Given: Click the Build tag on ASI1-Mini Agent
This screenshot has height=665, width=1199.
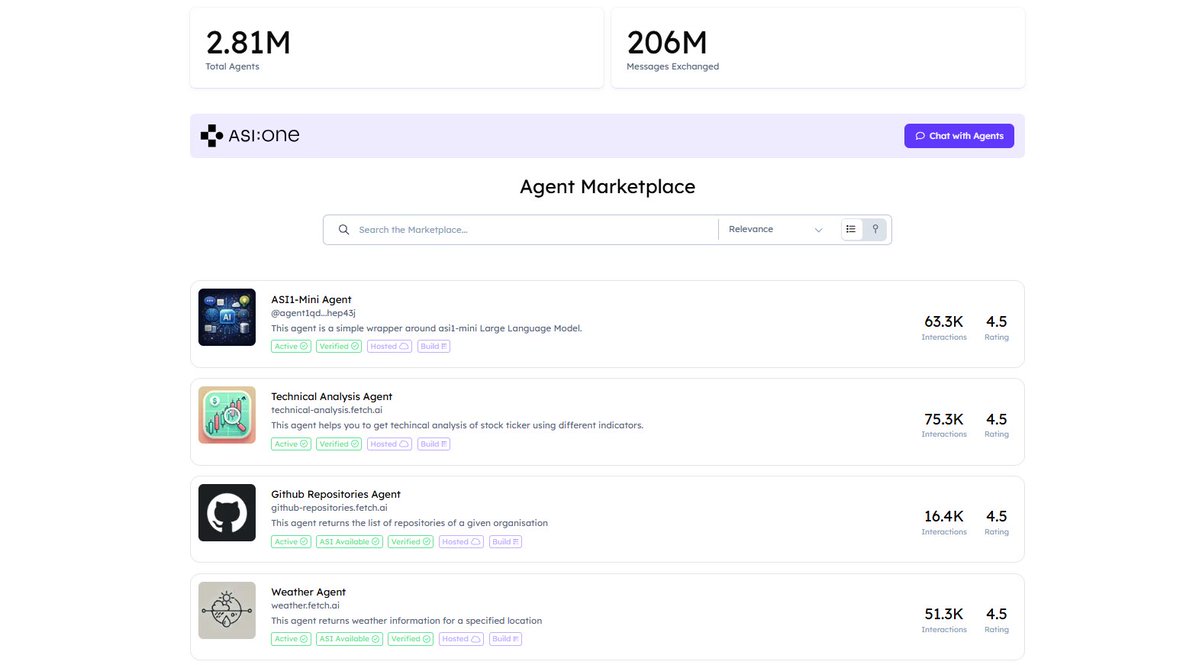Looking at the screenshot, I should click(x=434, y=346).
